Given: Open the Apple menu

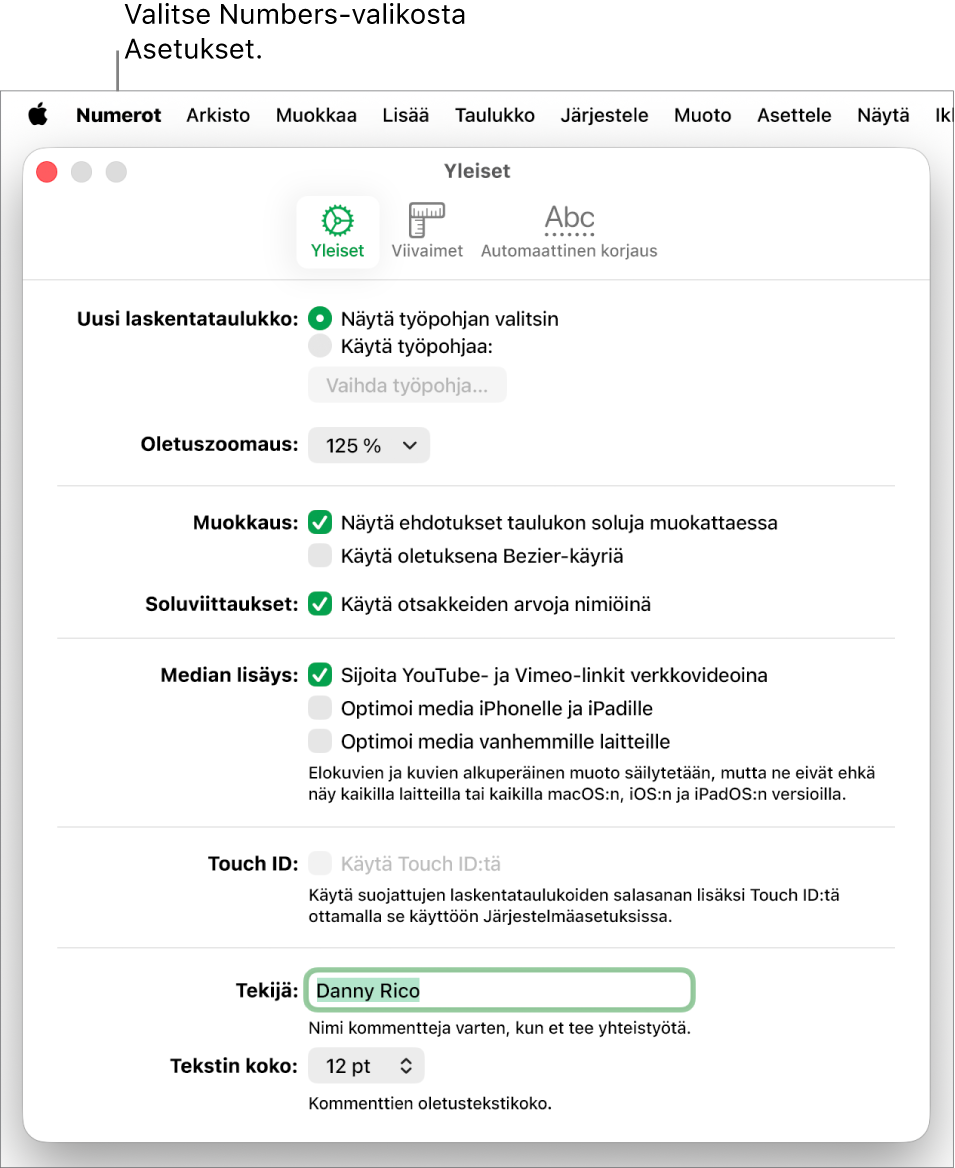Looking at the screenshot, I should [38, 115].
